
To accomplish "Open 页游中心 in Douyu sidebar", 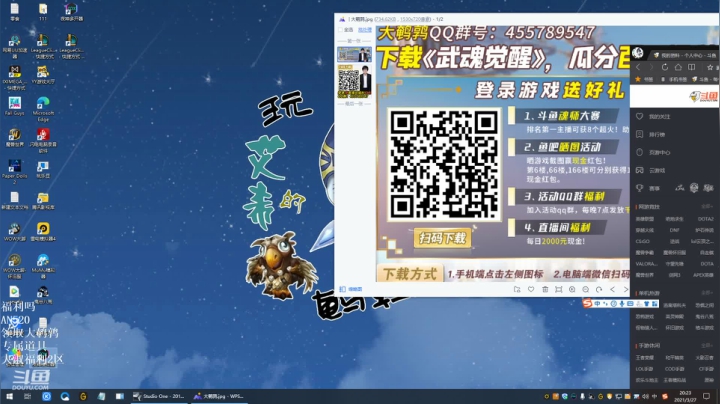I will (x=654, y=152).
